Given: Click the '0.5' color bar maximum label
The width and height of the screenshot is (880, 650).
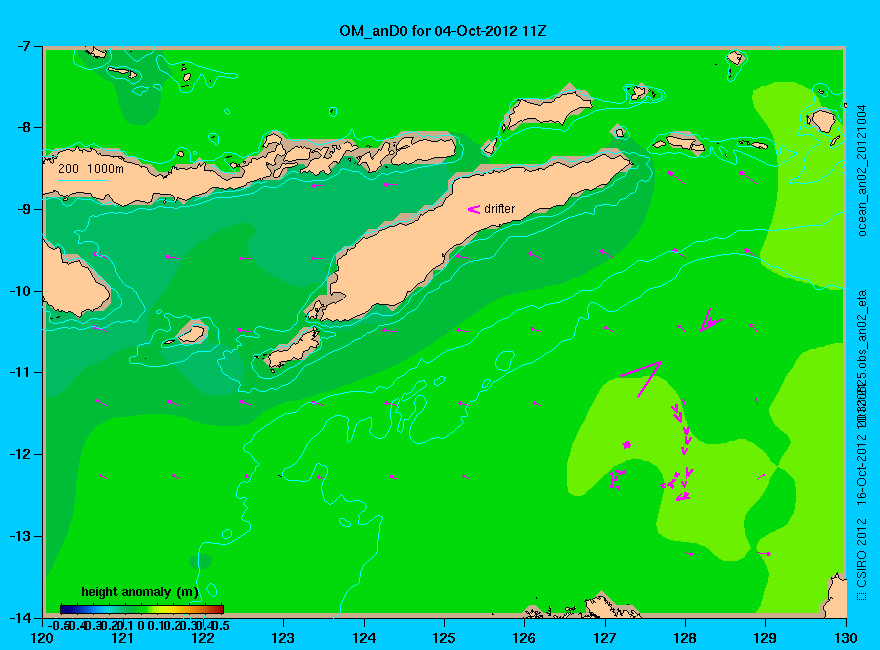Looking at the screenshot, I should (222, 625).
